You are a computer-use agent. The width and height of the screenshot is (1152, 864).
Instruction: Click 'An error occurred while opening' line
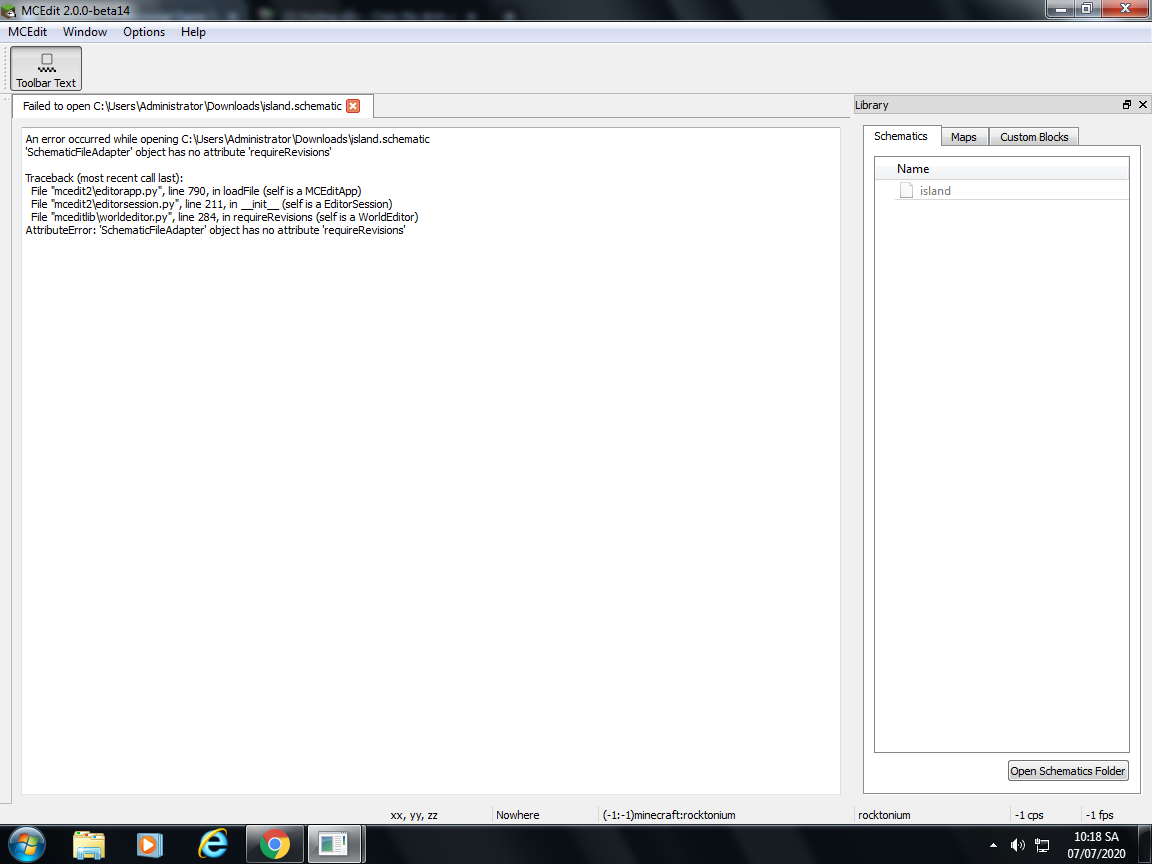228,139
